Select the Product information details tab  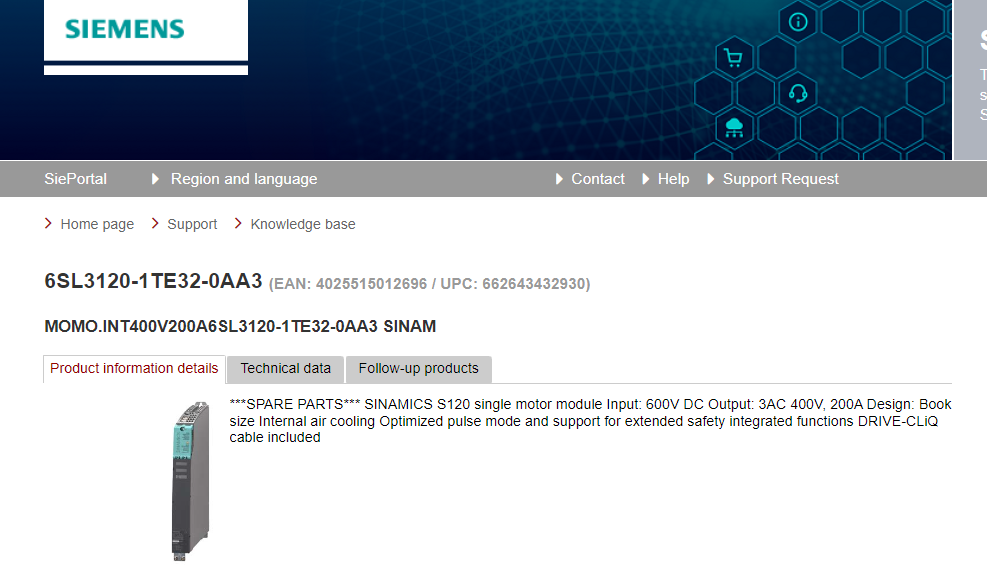point(134,368)
